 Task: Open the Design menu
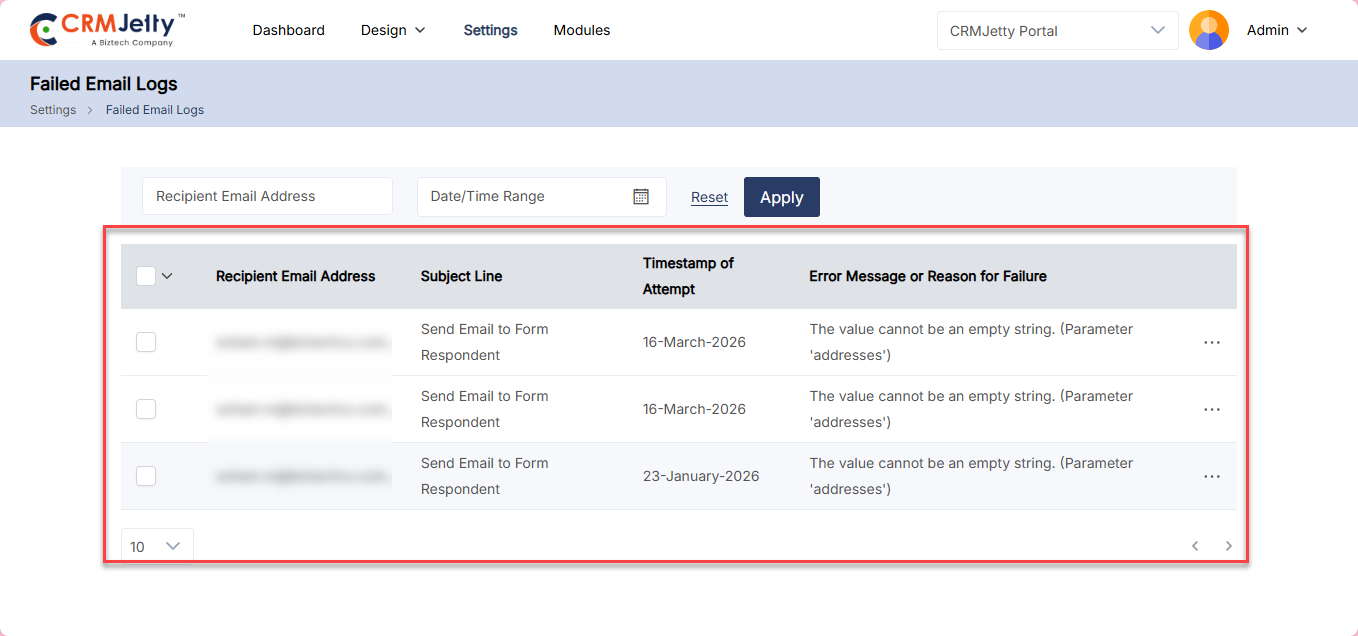[x=393, y=31]
